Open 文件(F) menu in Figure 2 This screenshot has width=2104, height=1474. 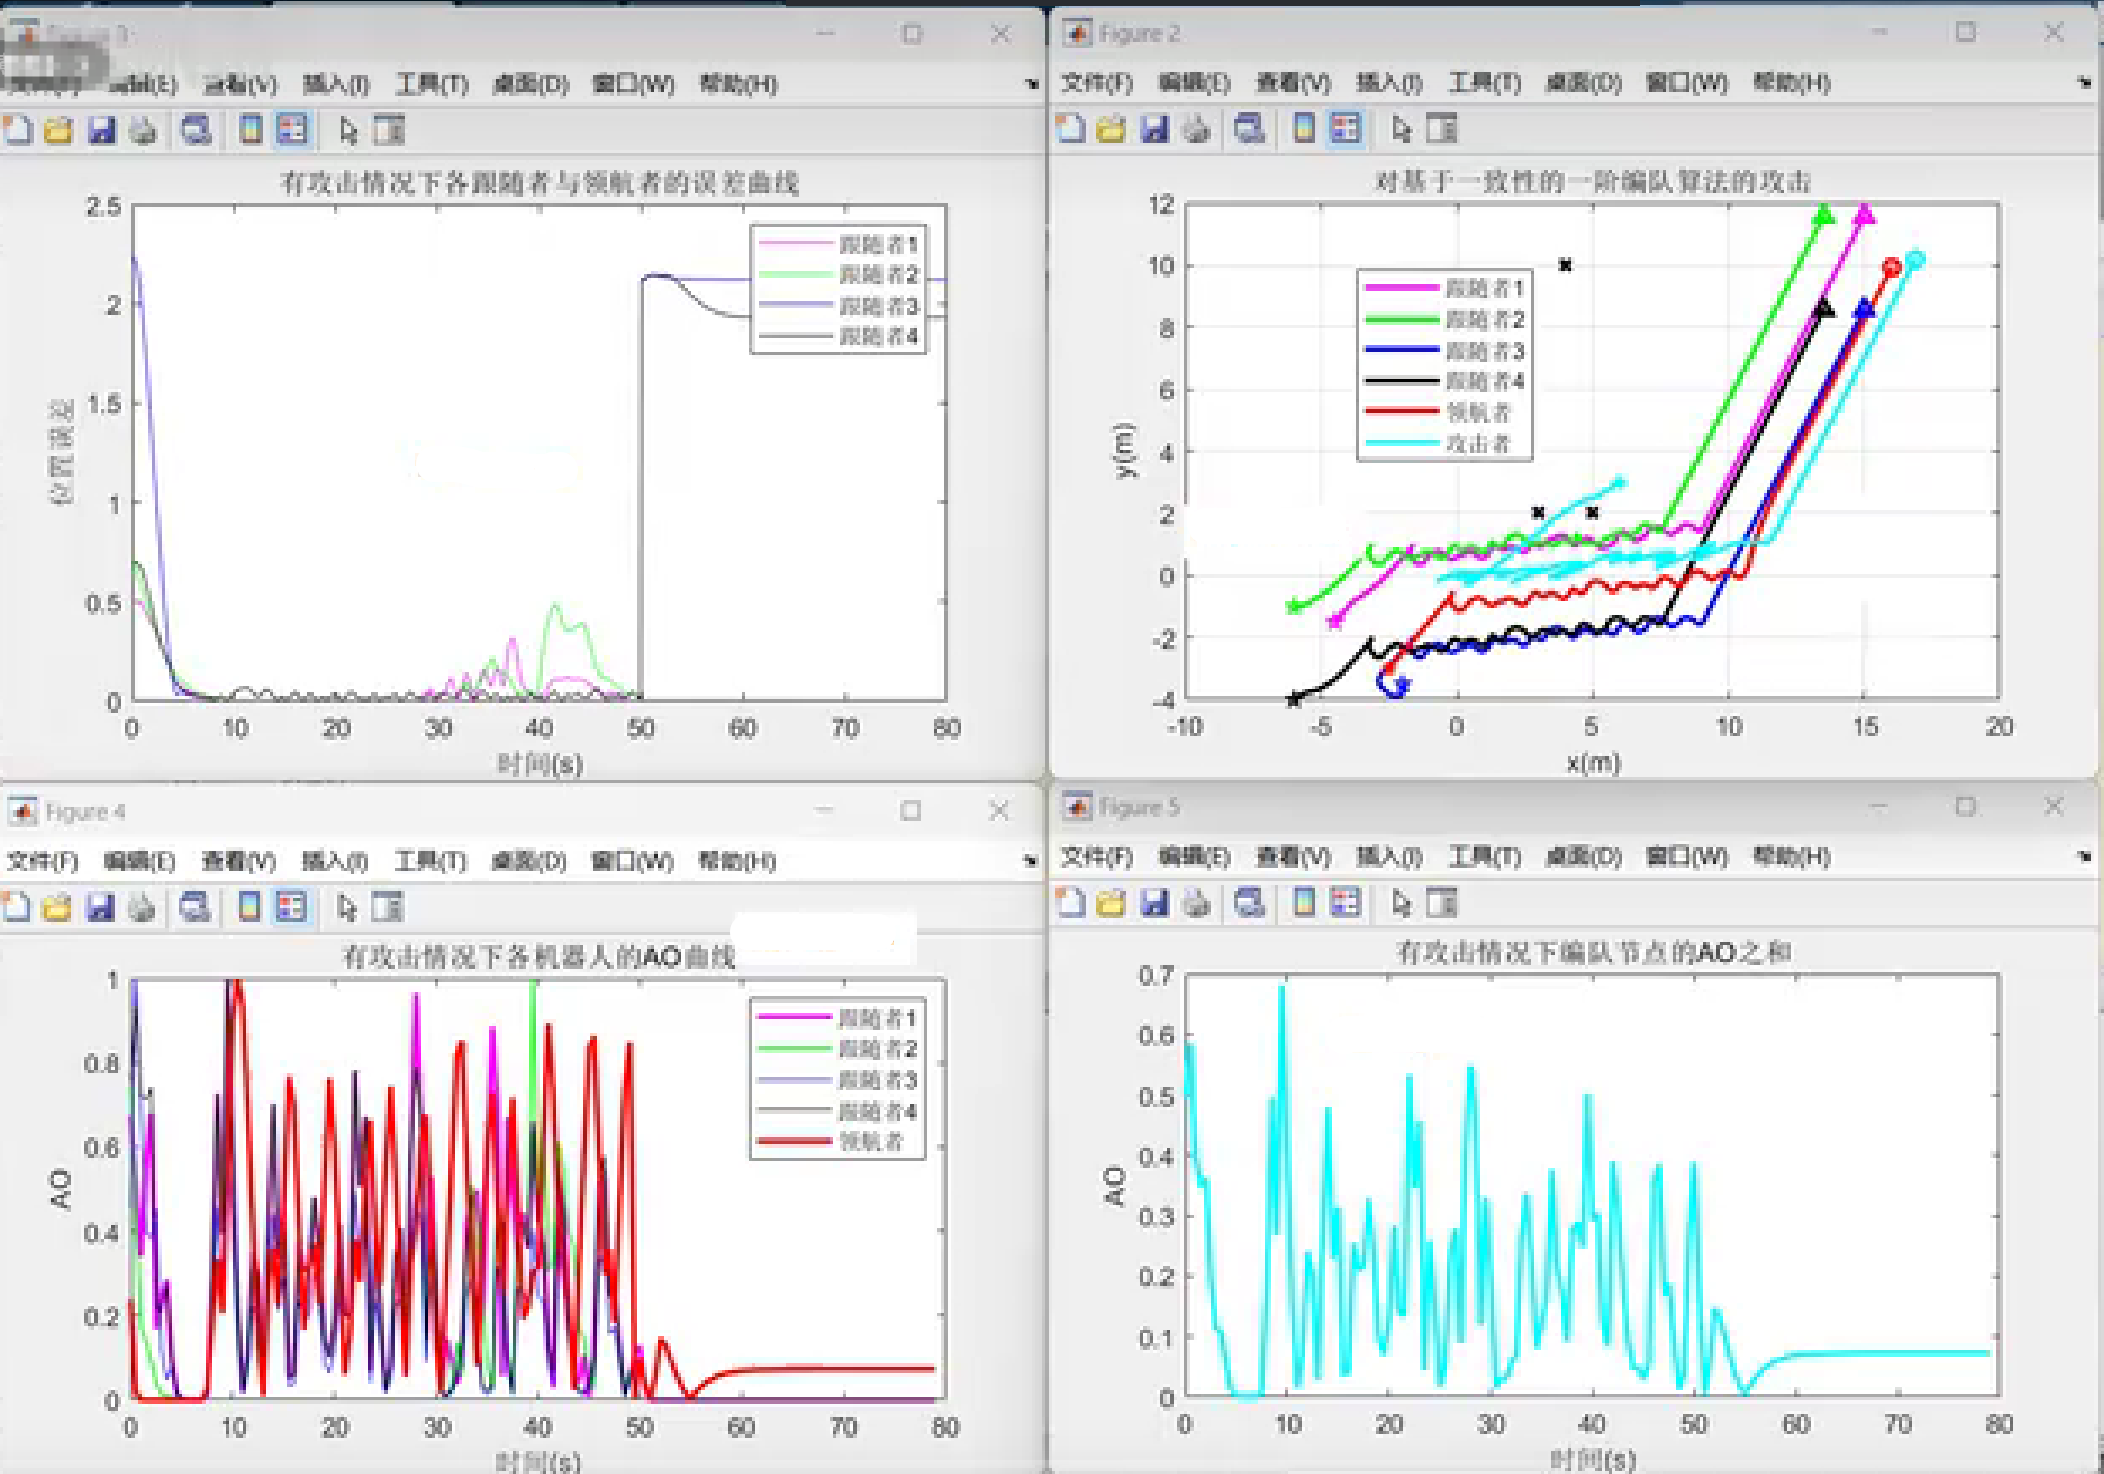[x=1096, y=83]
